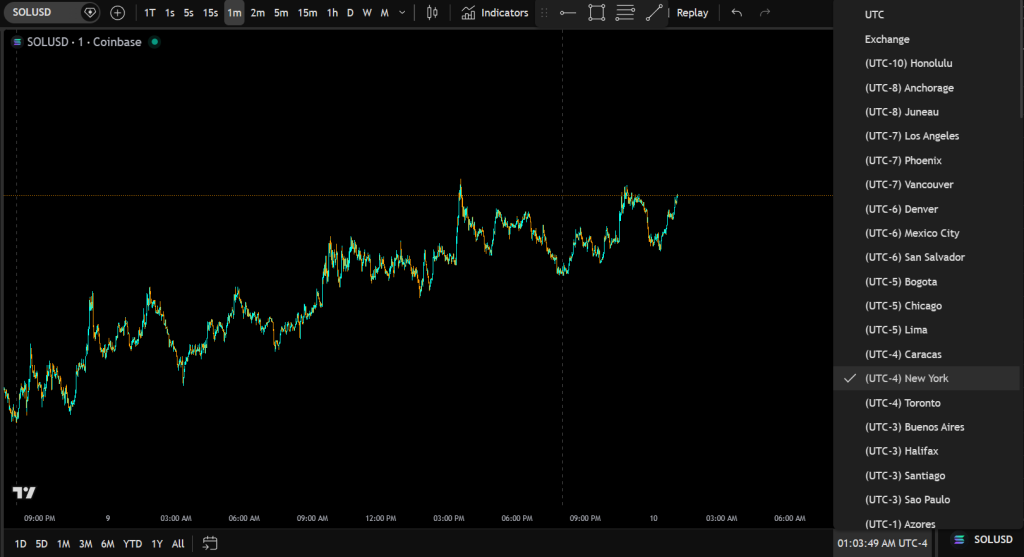Choose (UTC-7) Los Angeles timezone
The height and width of the screenshot is (557, 1024).
tap(911, 136)
